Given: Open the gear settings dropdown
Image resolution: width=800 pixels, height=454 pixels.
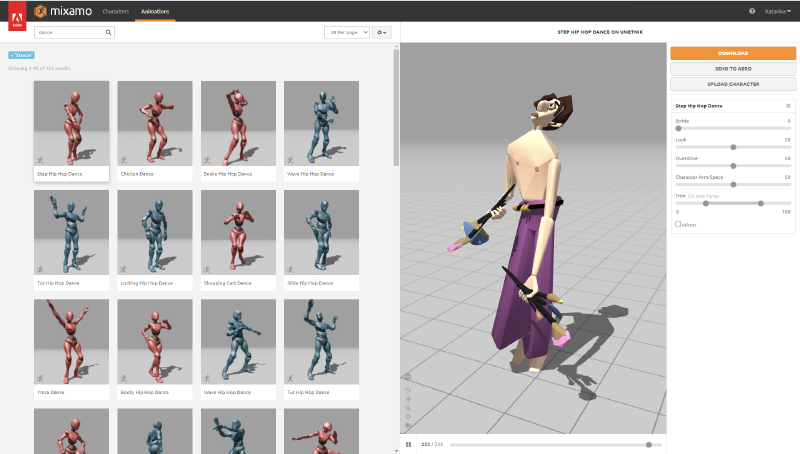Looking at the screenshot, I should (x=382, y=32).
